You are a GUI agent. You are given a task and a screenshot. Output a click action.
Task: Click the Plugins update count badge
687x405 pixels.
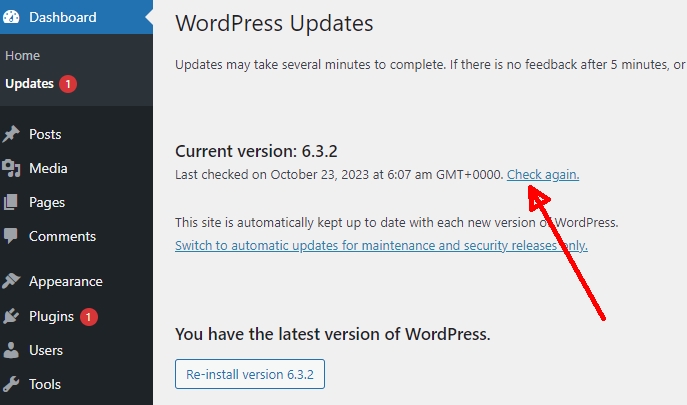[x=89, y=316]
